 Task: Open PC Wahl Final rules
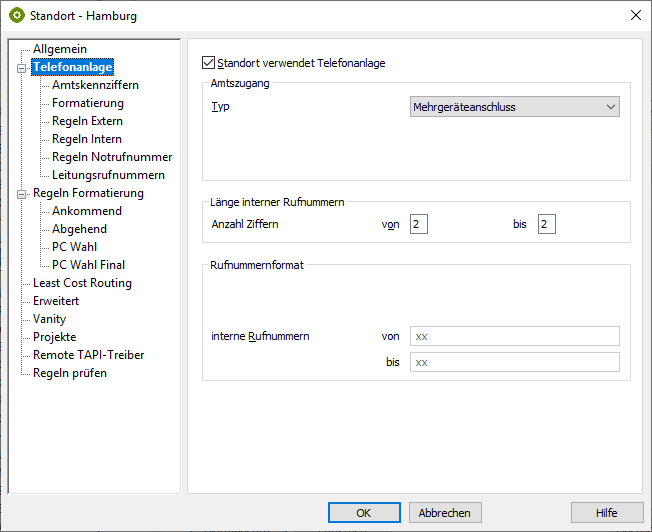(88, 265)
